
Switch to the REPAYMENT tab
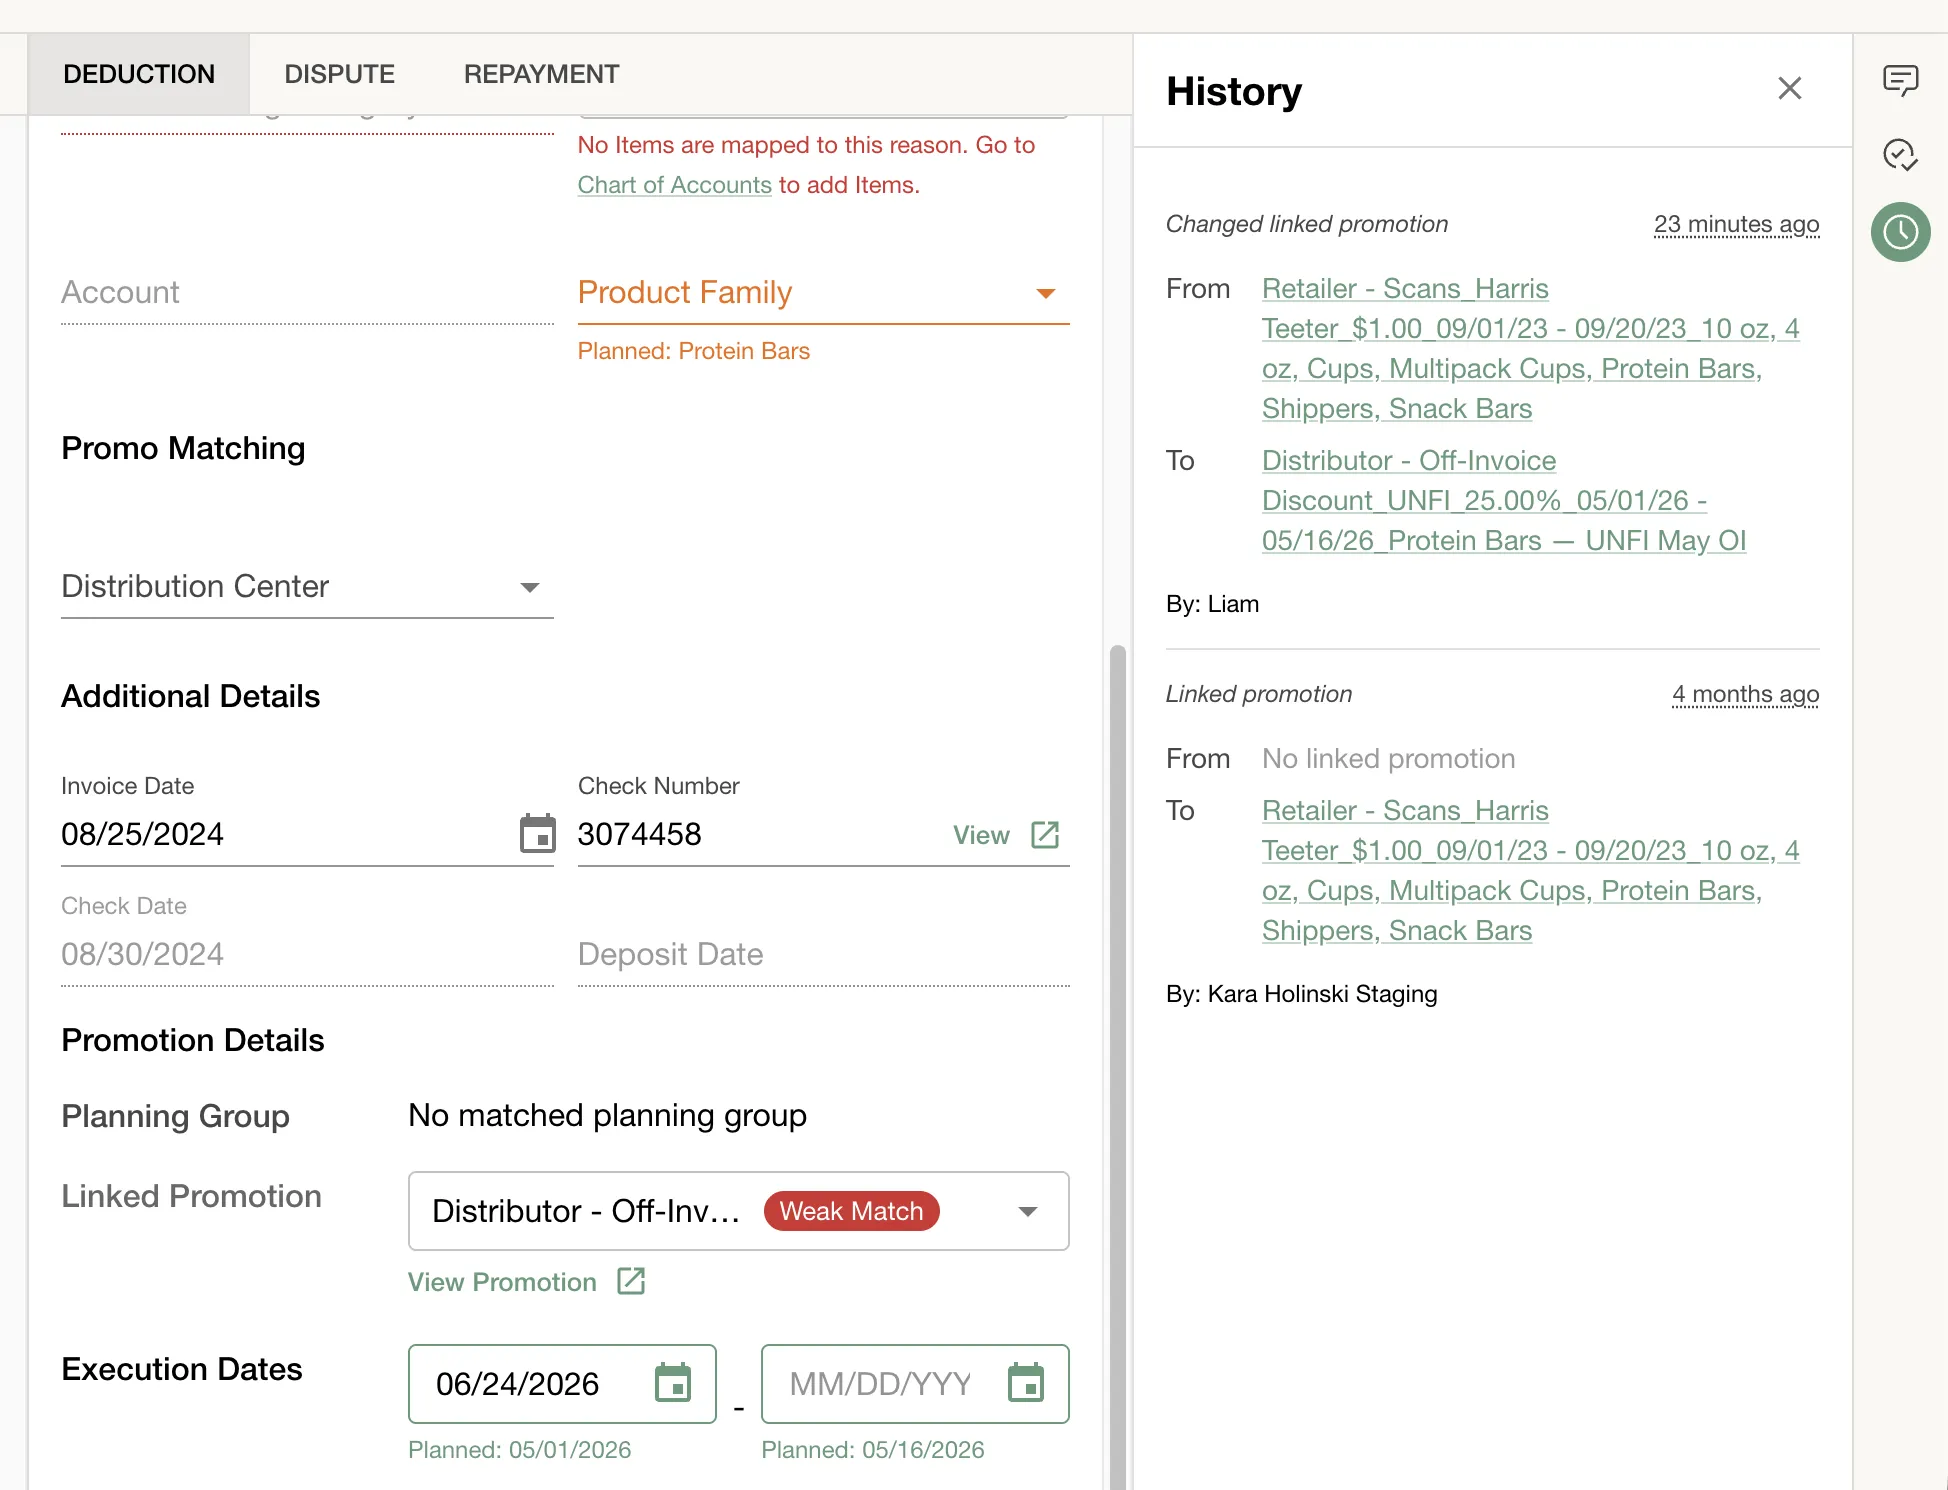click(x=542, y=74)
